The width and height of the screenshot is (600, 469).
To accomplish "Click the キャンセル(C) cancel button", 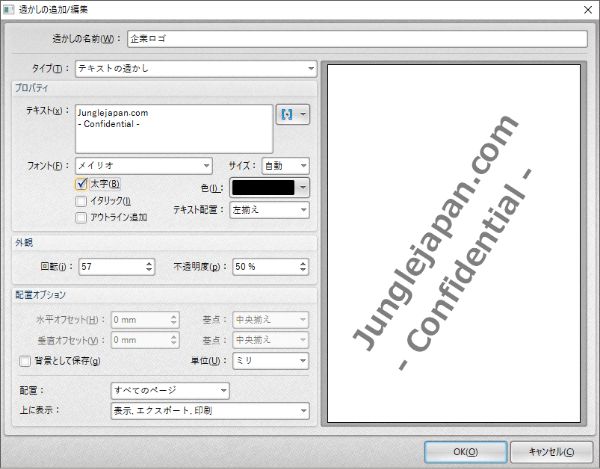I will (551, 452).
